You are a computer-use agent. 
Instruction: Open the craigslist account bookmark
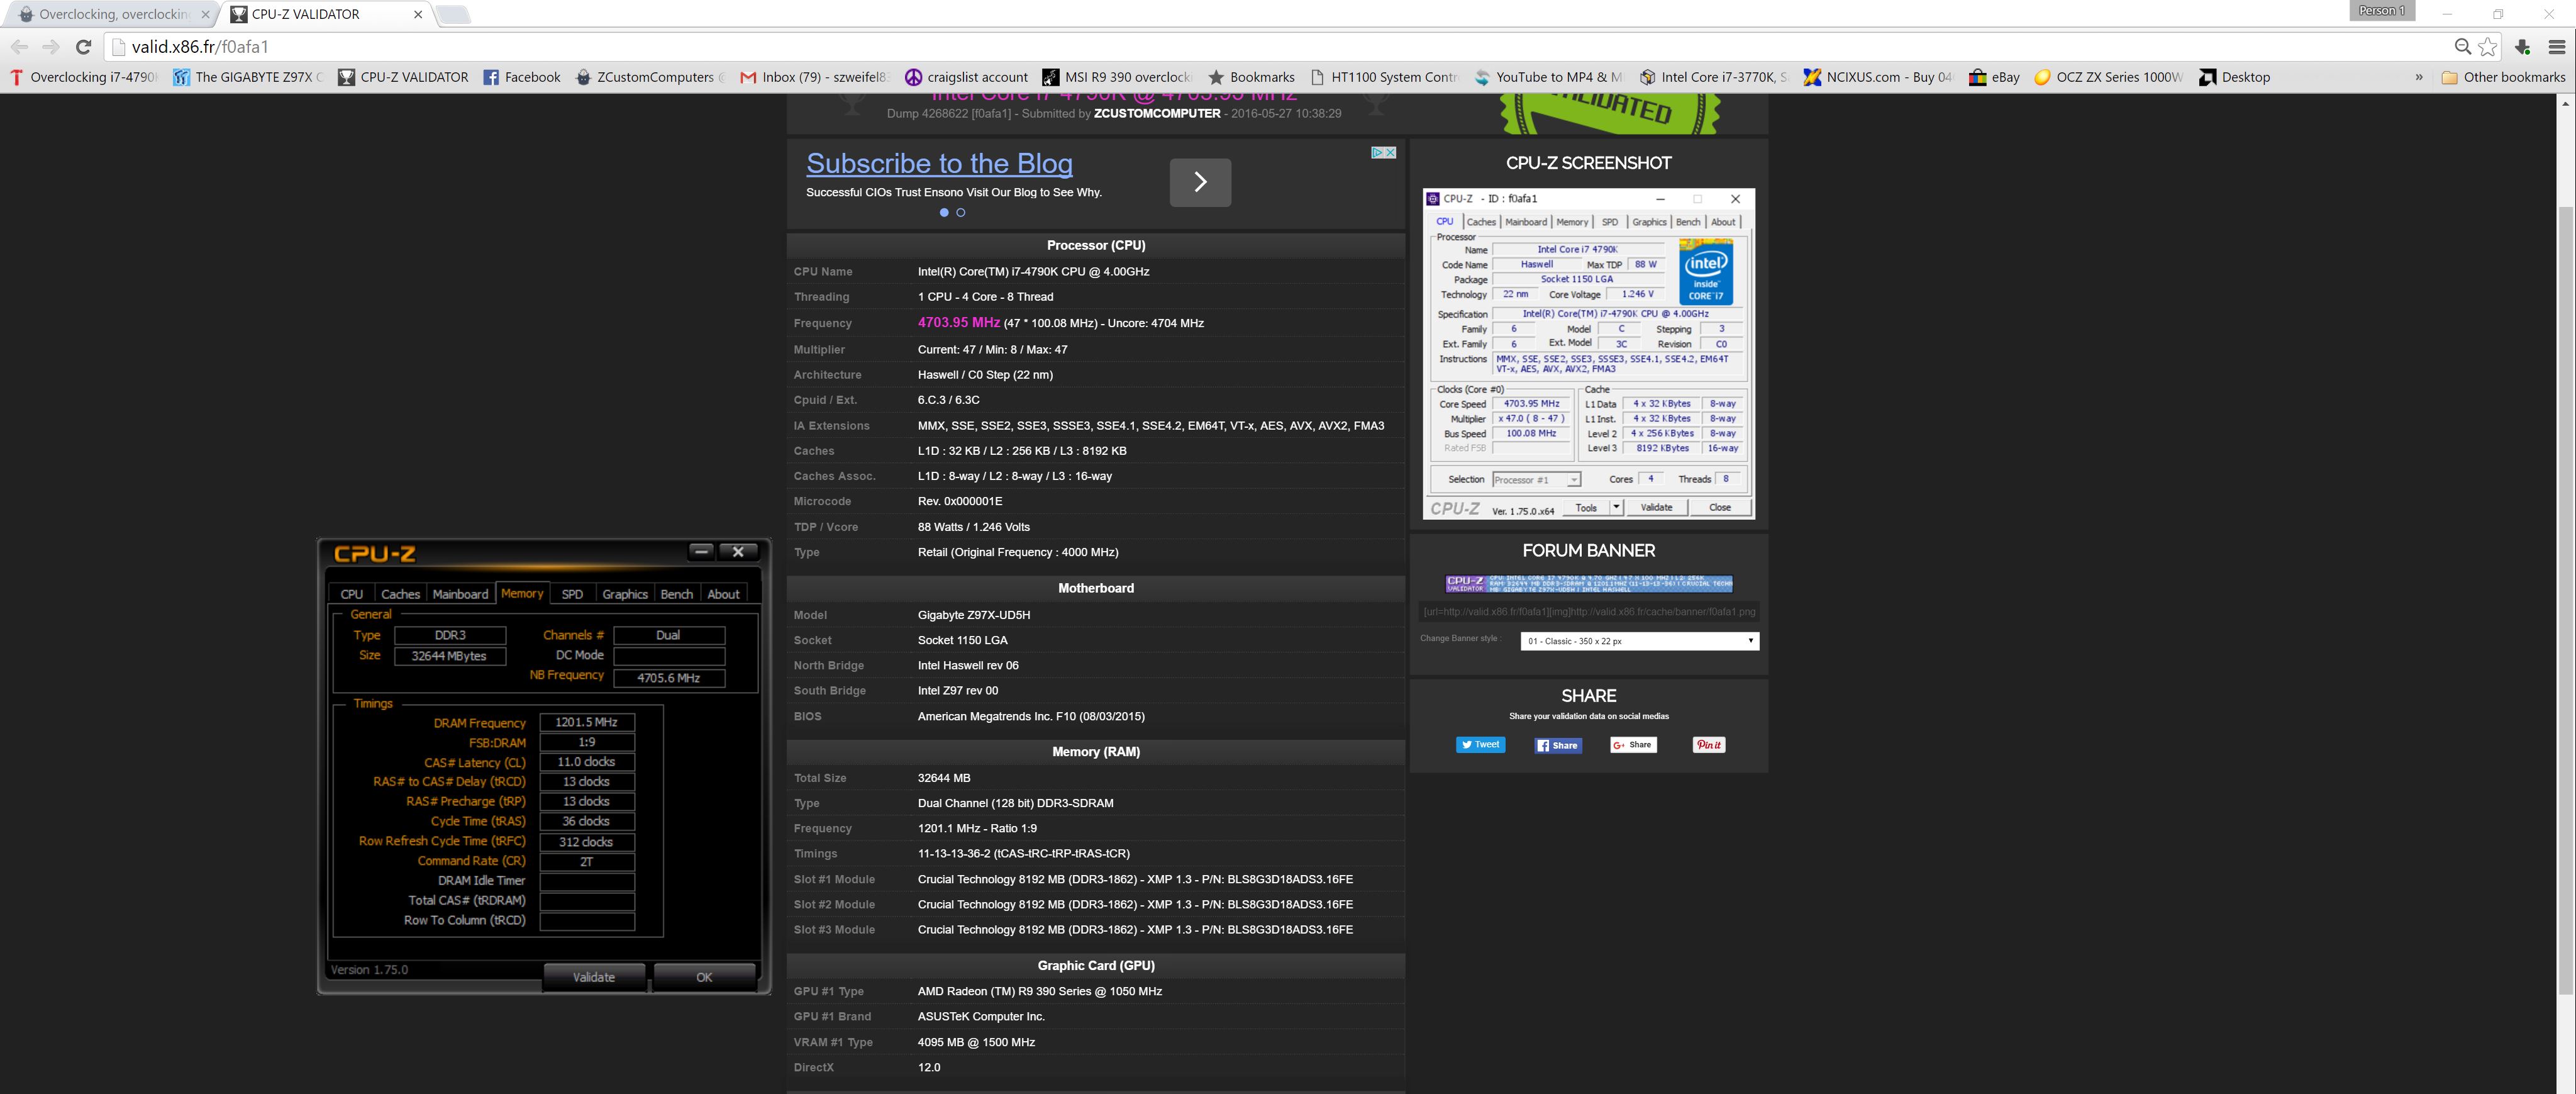click(966, 77)
